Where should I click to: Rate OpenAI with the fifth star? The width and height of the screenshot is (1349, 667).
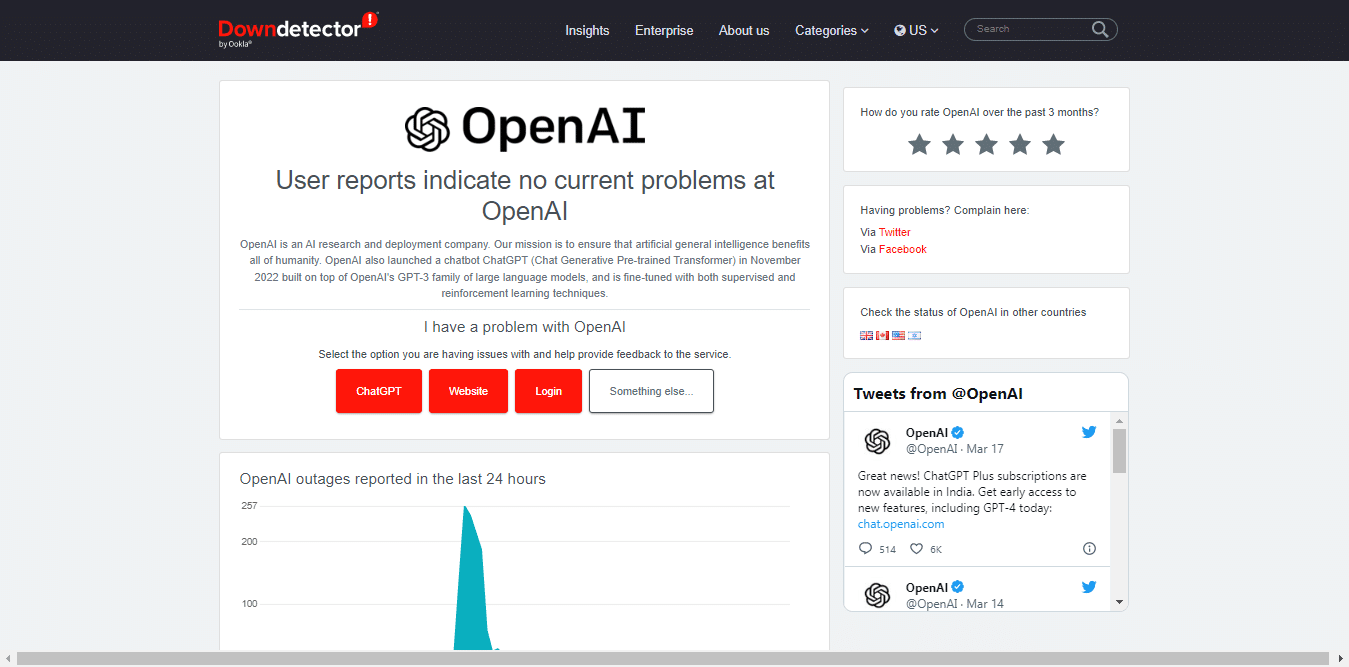click(1053, 145)
